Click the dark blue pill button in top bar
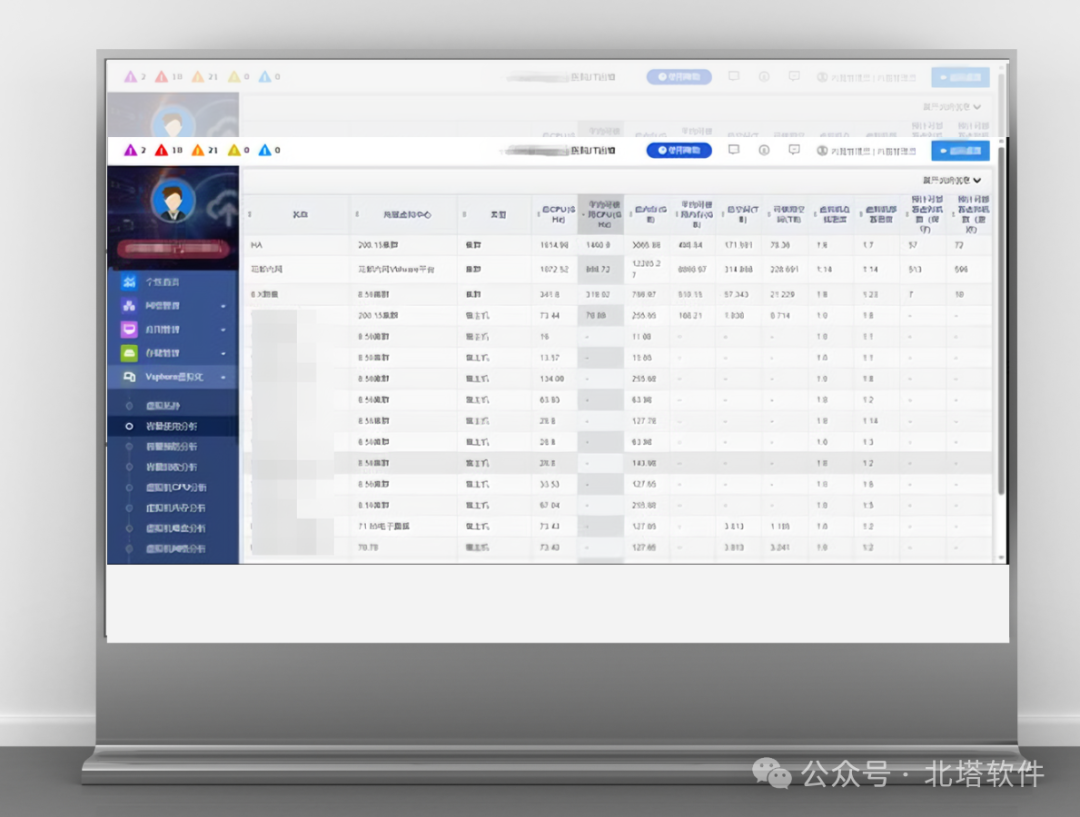The width and height of the screenshot is (1080, 817). 678,150
